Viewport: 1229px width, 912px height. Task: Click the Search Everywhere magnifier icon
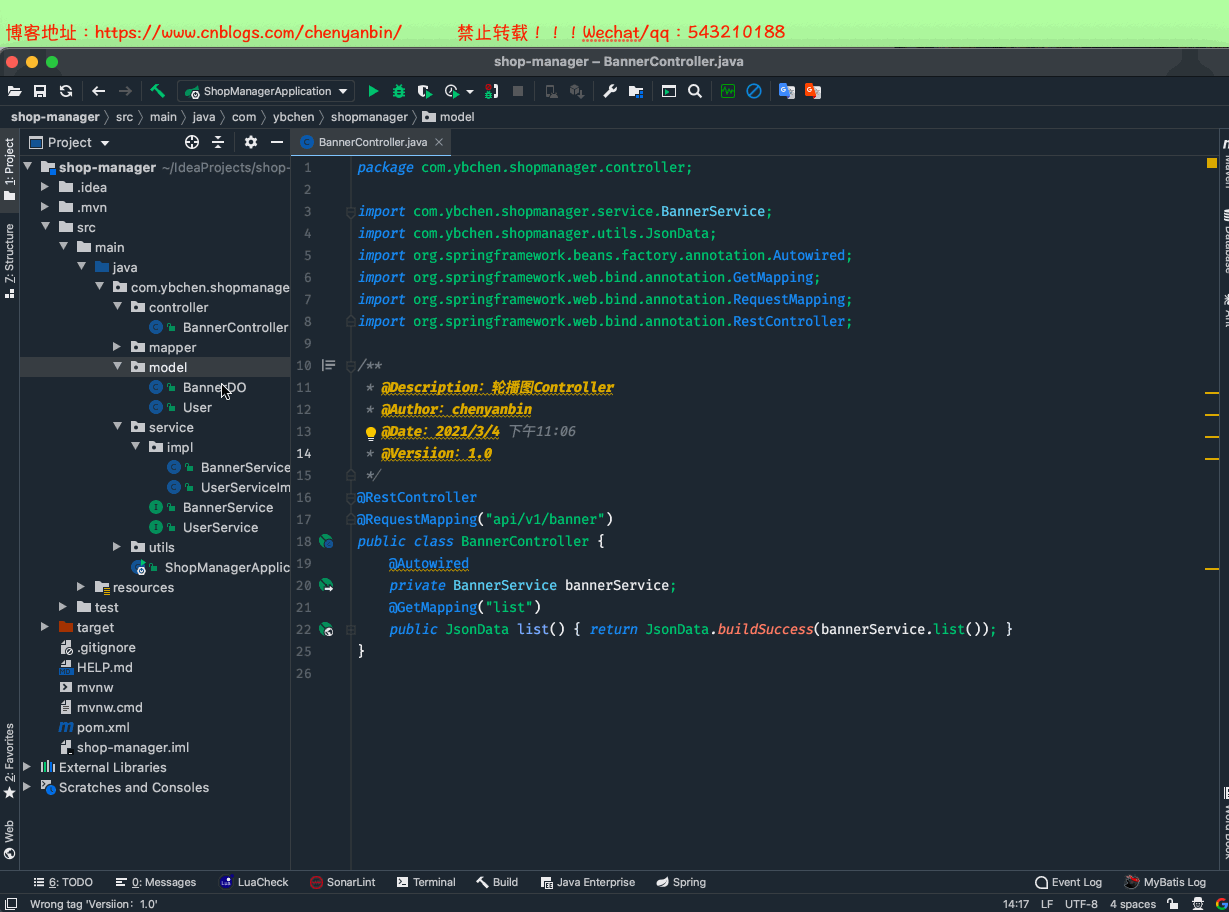click(x=695, y=91)
